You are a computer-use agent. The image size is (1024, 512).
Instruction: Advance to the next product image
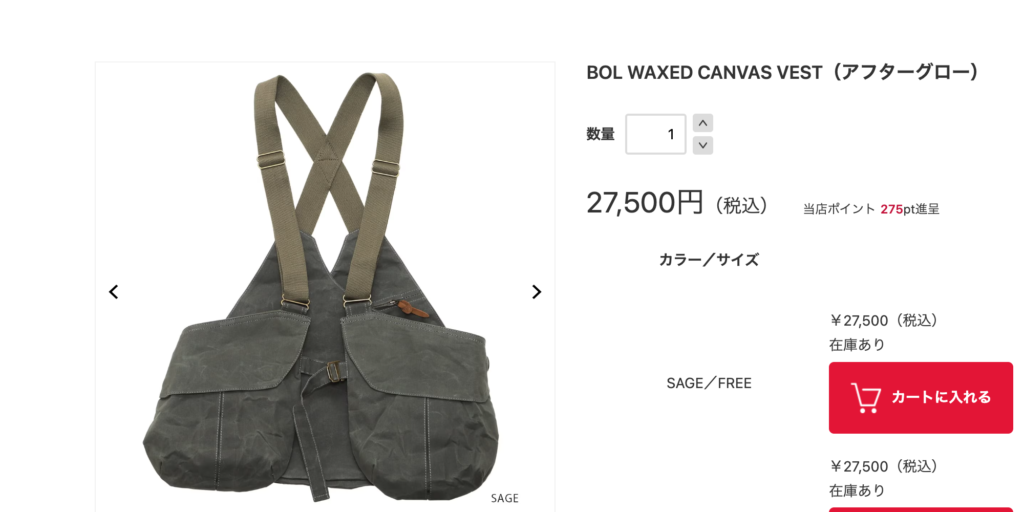click(x=536, y=292)
